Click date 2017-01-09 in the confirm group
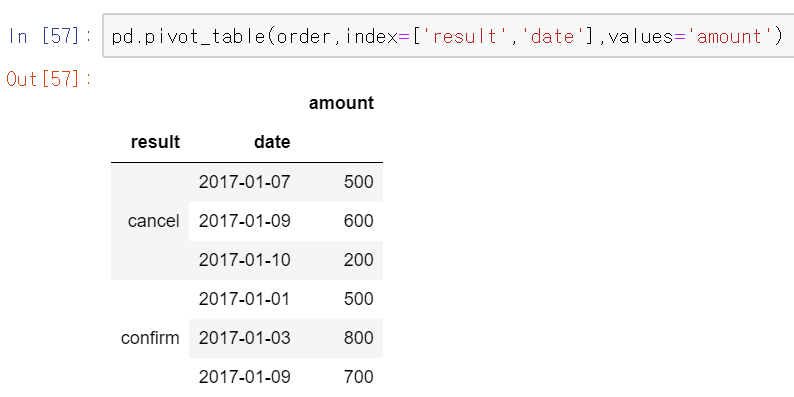Image resolution: width=794 pixels, height=397 pixels. [245, 377]
